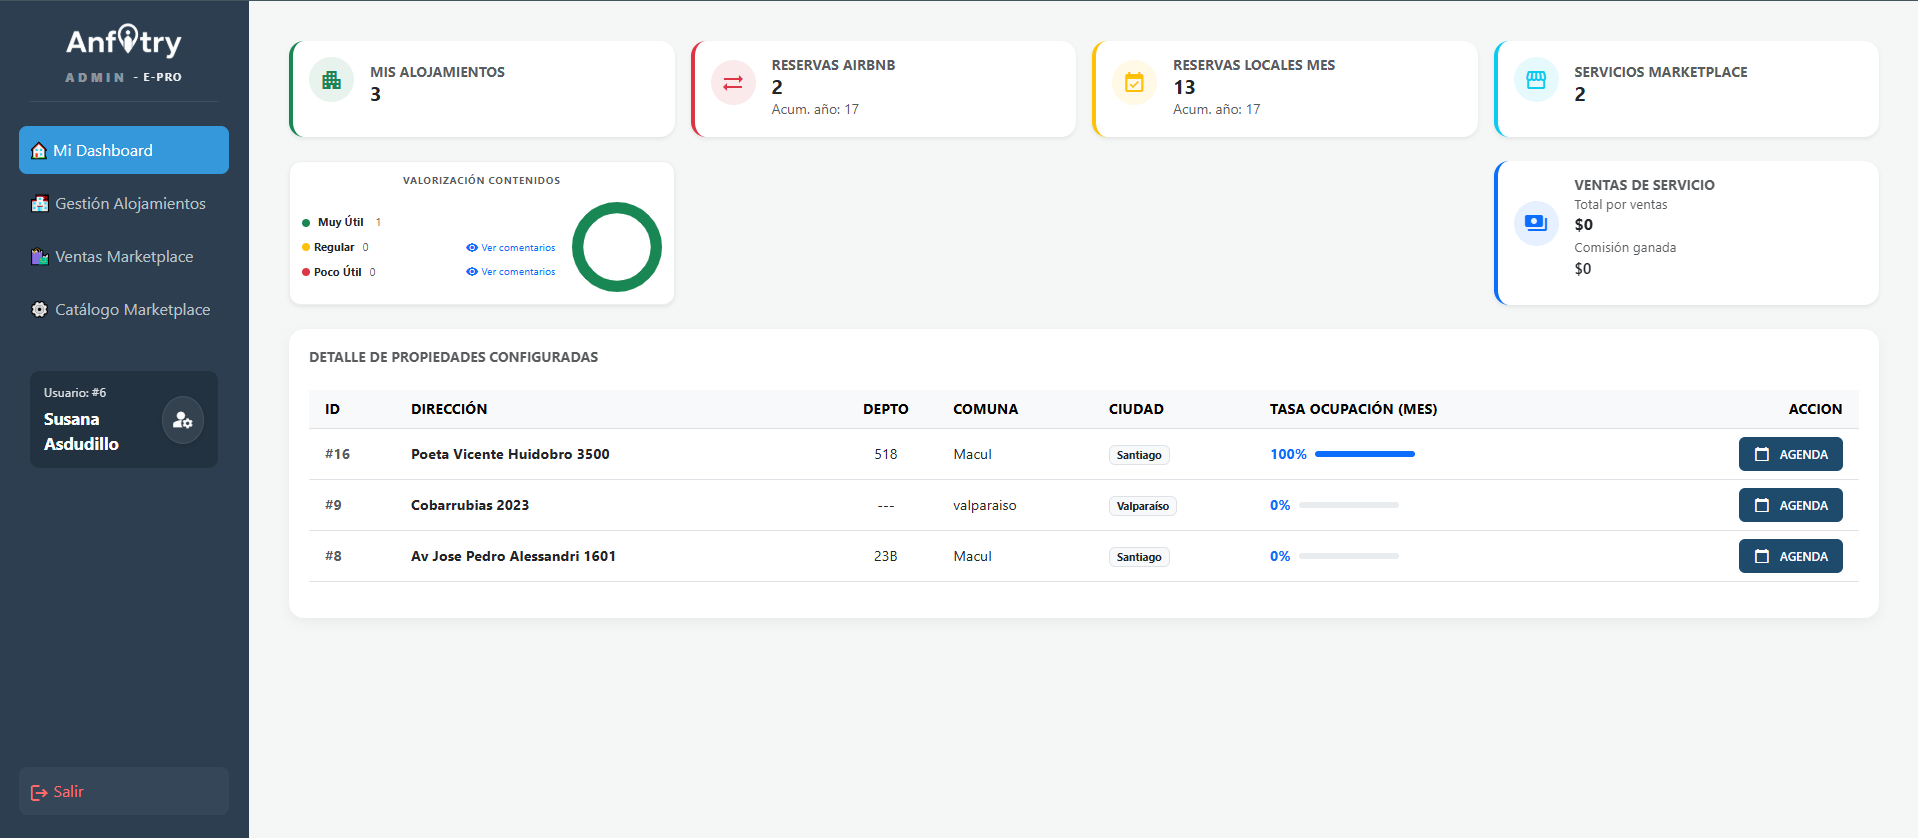Screen dimensions: 1918x838
Task: Click the Ventas de Servicio money icon
Action: 1536,223
